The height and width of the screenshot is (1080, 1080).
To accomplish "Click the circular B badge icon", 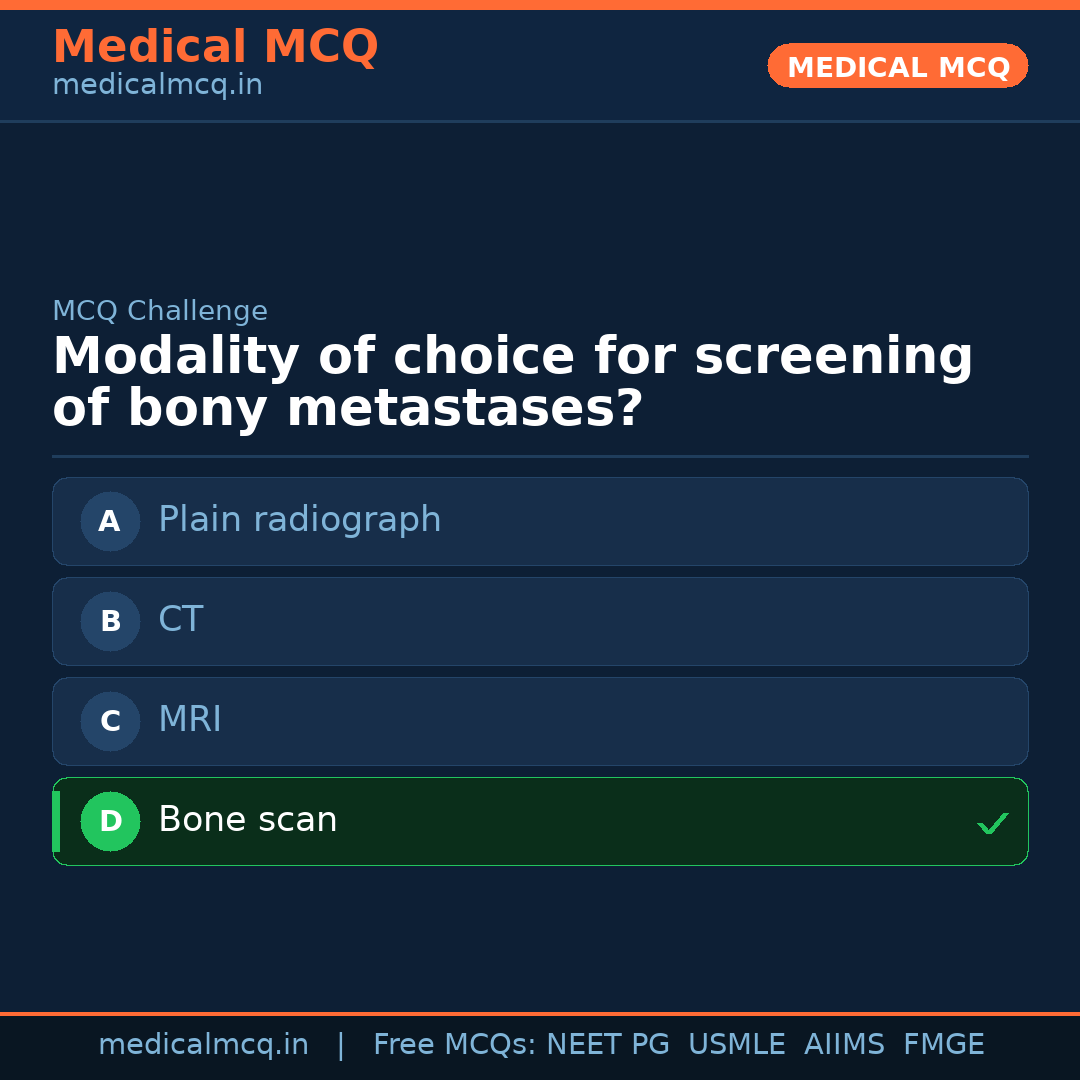I will 110,621.
